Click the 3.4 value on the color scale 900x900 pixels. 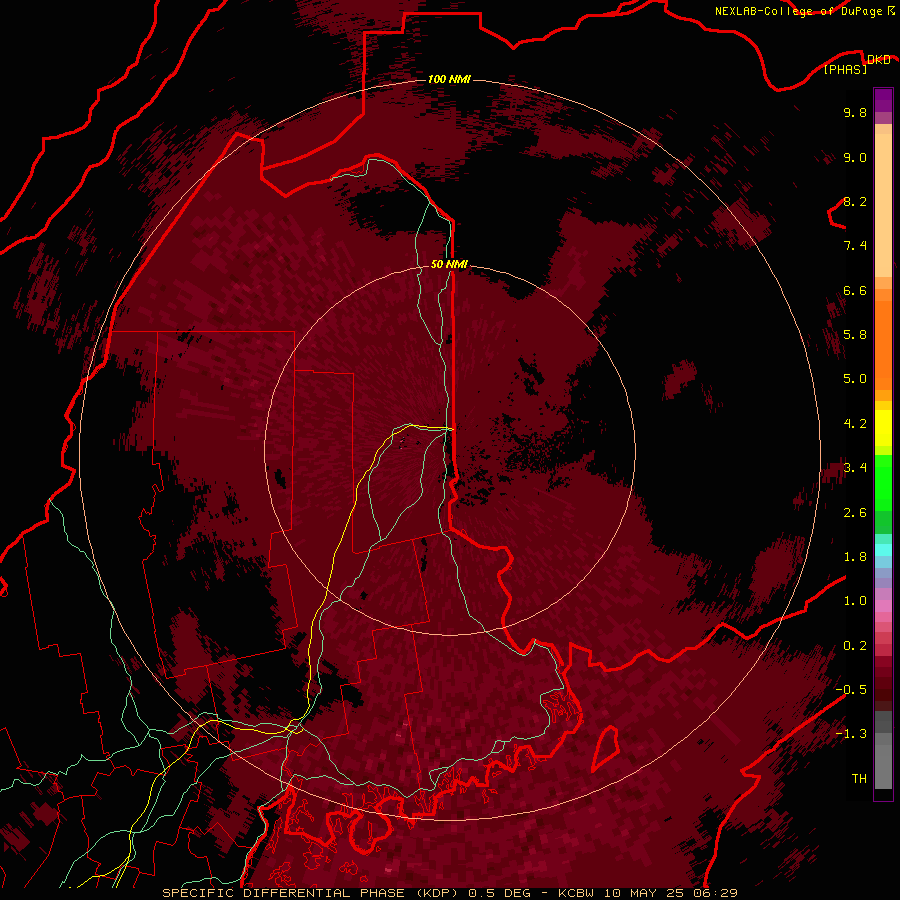pyautogui.click(x=855, y=468)
